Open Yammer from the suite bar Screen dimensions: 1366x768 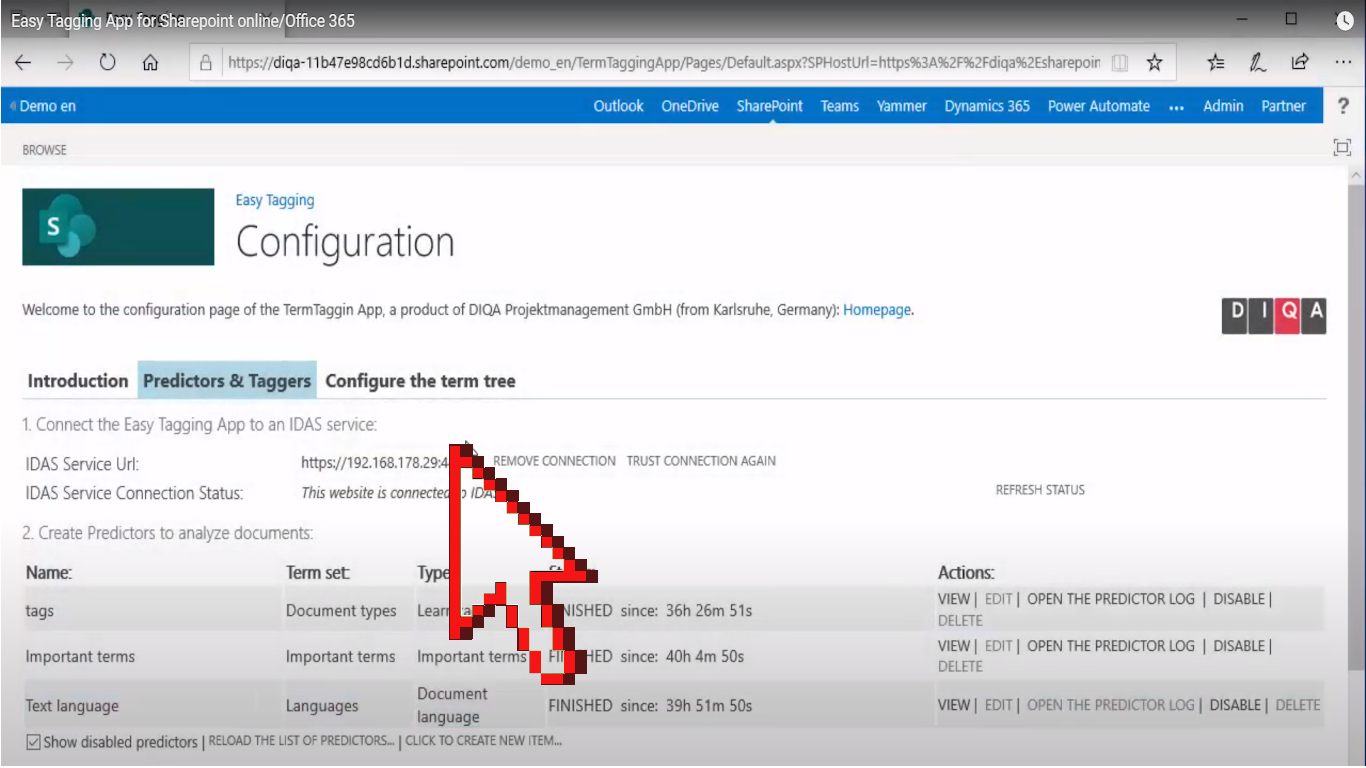pyautogui.click(x=902, y=106)
